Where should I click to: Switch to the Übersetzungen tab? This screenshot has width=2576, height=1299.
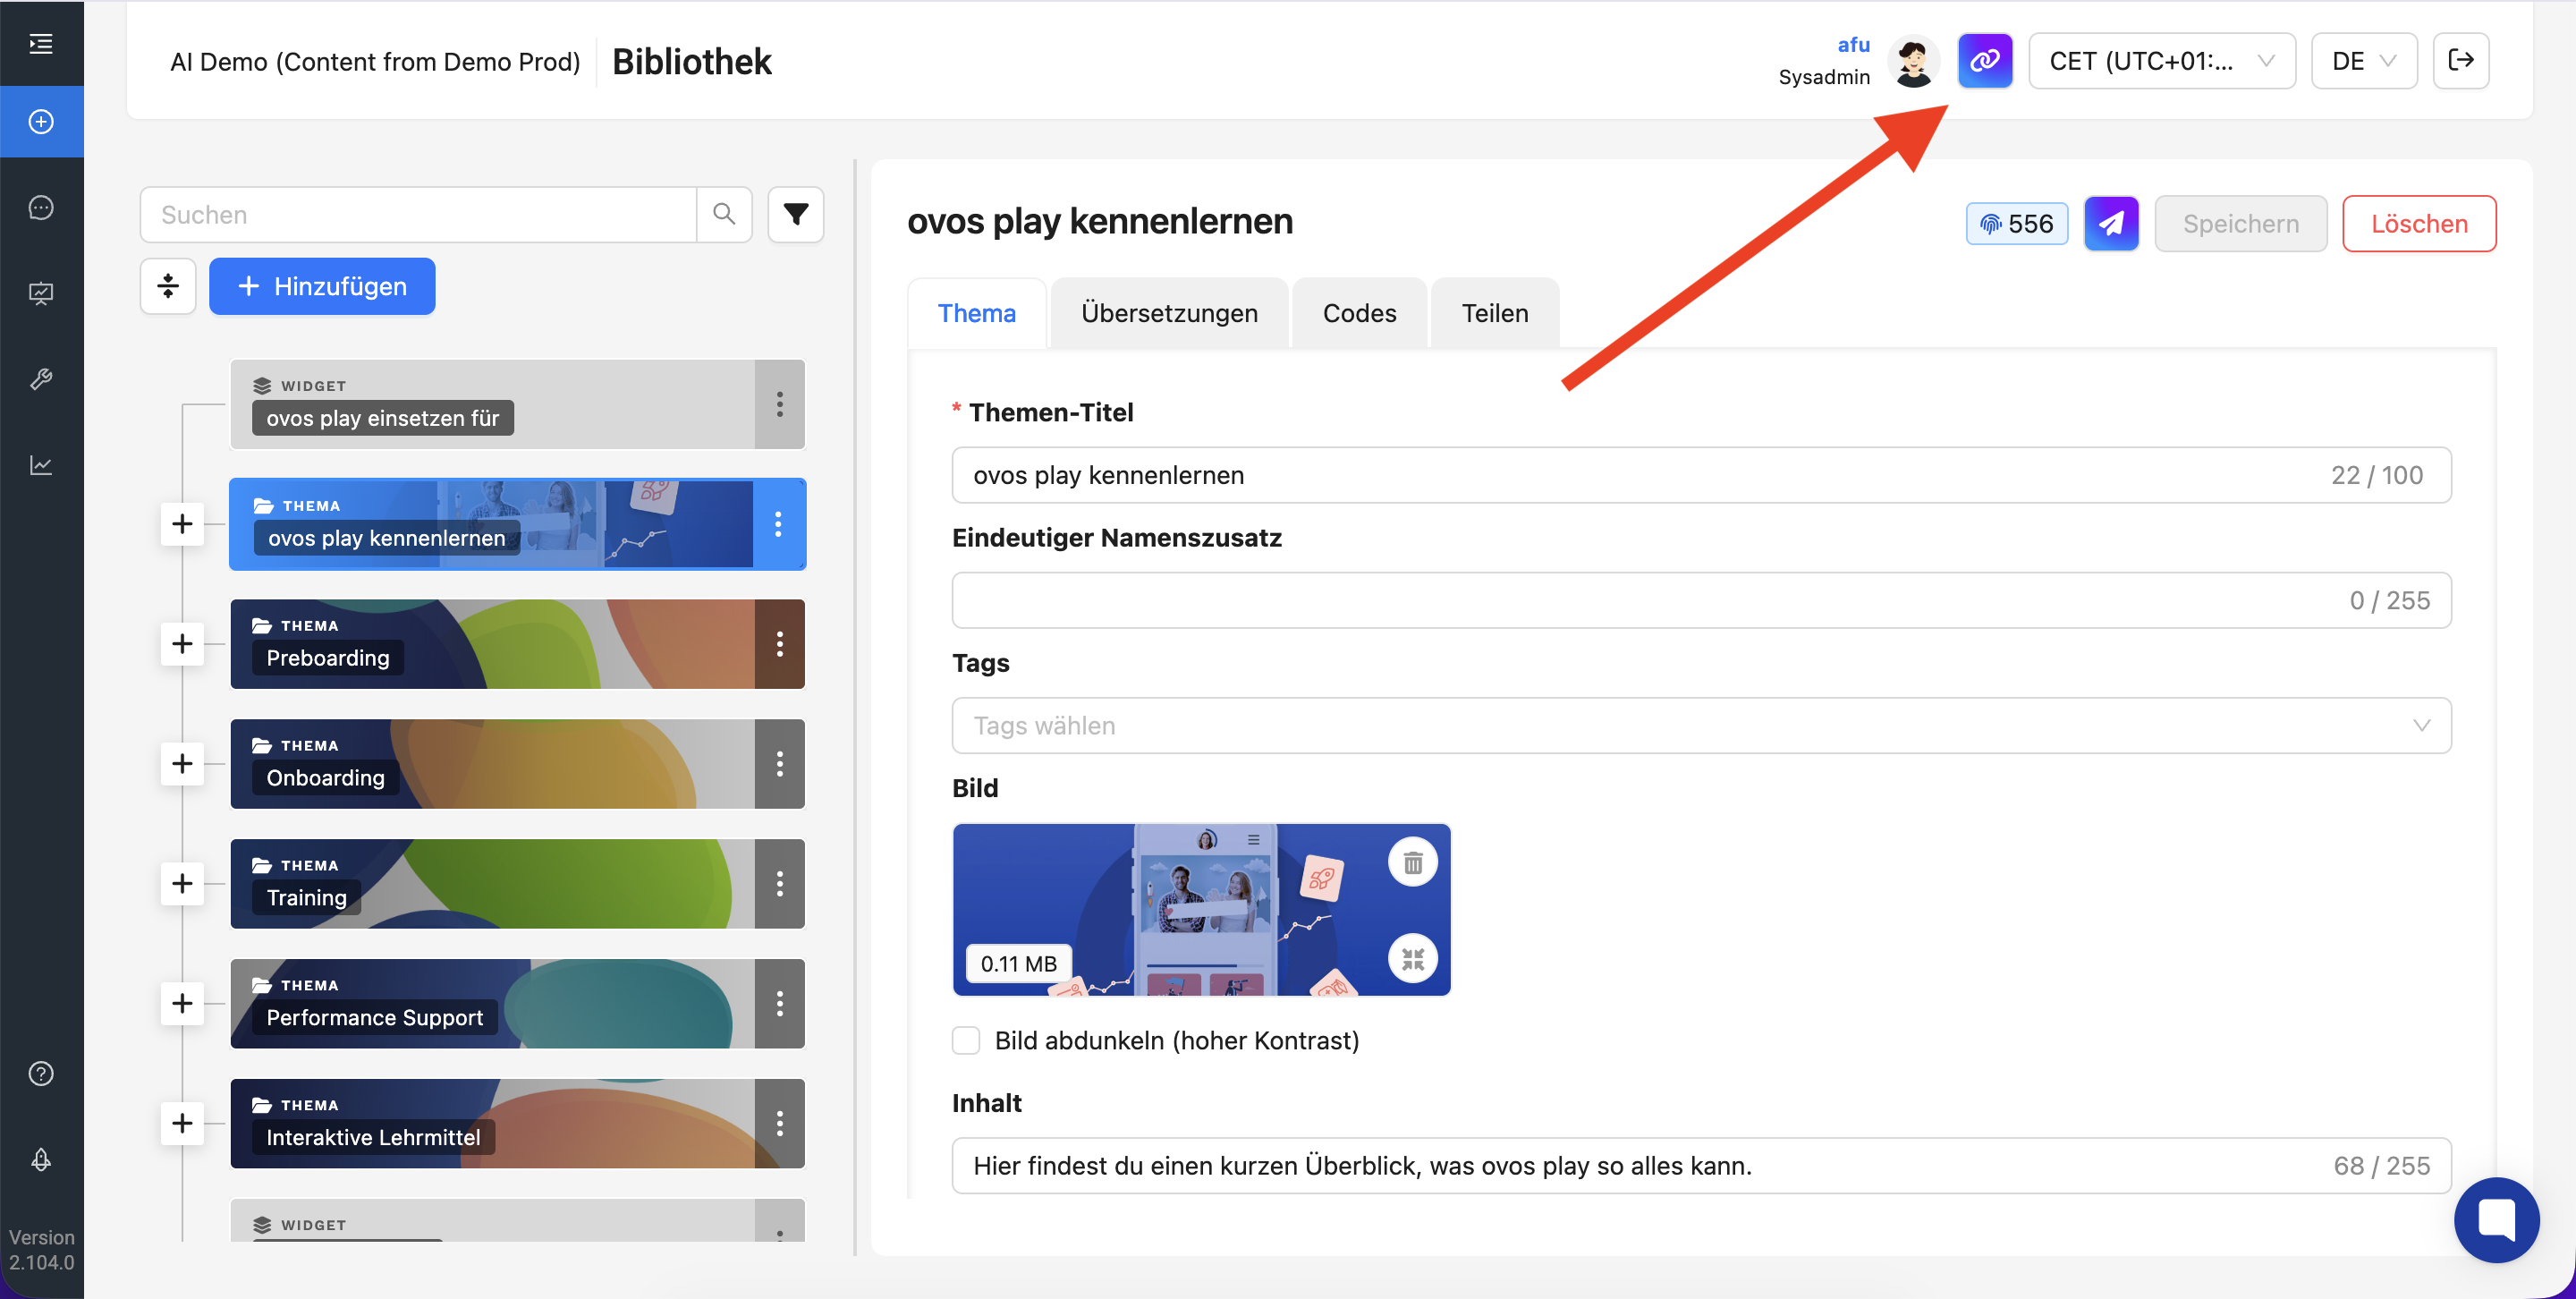coord(1168,313)
